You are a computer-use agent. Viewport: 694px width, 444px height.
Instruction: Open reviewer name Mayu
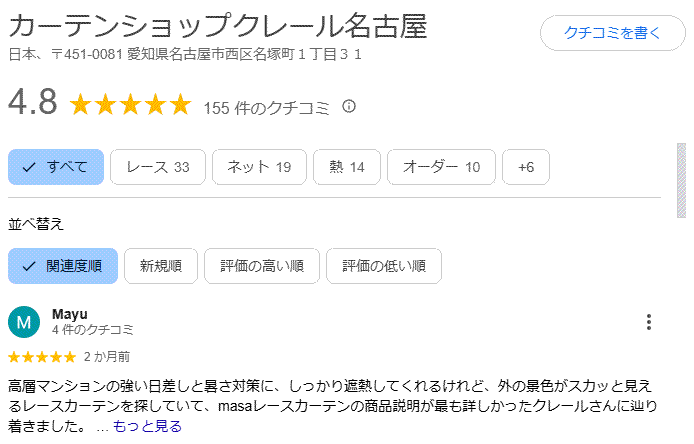69,314
